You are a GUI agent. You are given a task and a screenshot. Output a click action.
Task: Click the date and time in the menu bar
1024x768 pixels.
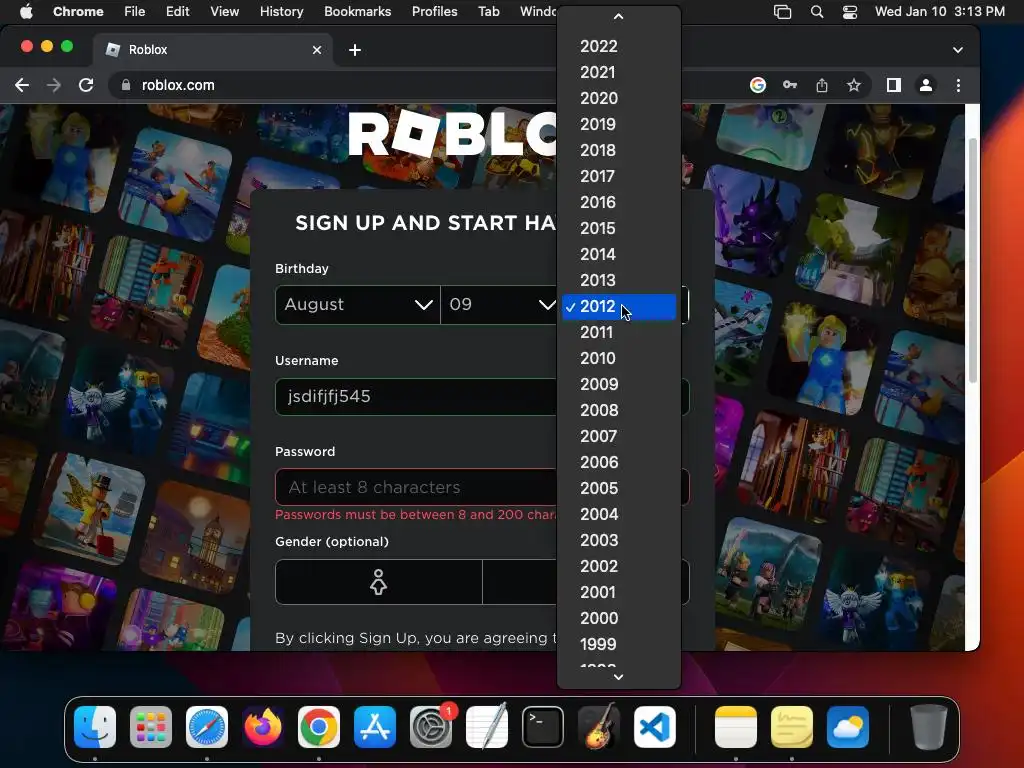(x=940, y=12)
